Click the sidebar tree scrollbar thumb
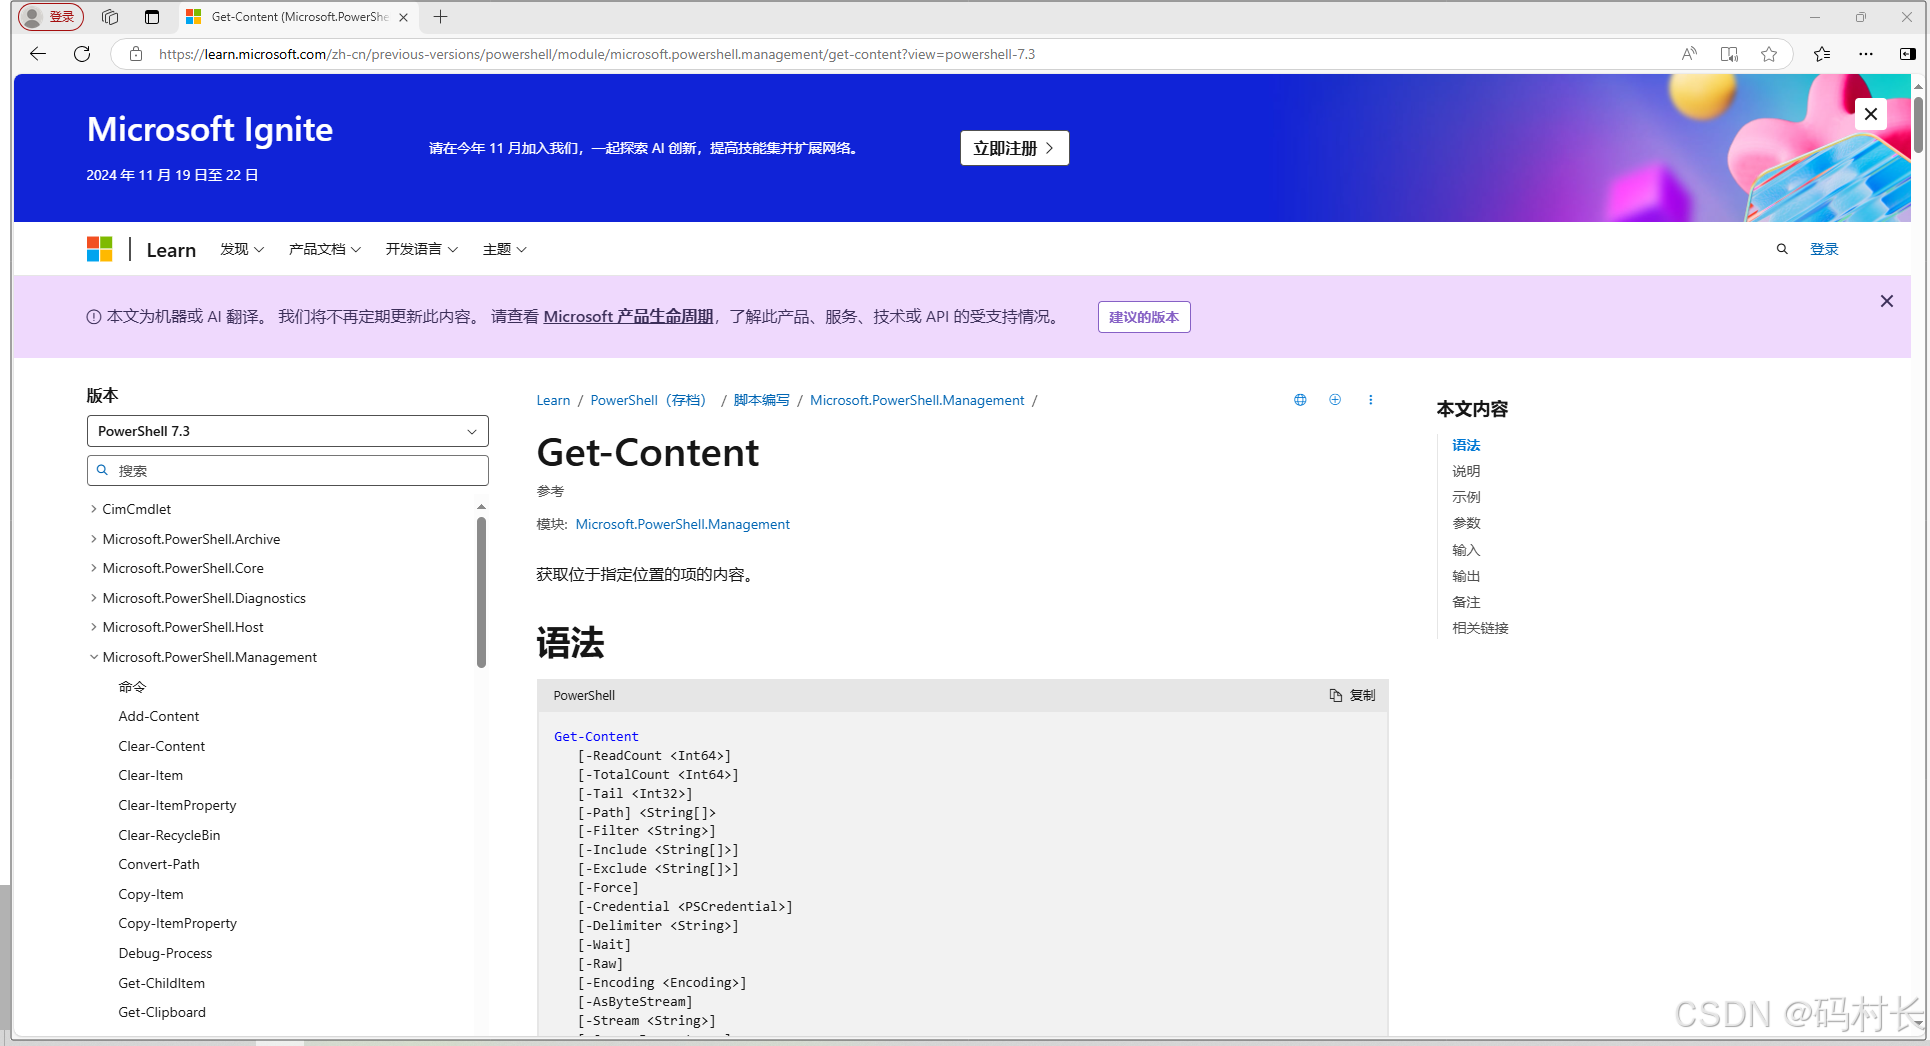The image size is (1930, 1046). [x=481, y=591]
